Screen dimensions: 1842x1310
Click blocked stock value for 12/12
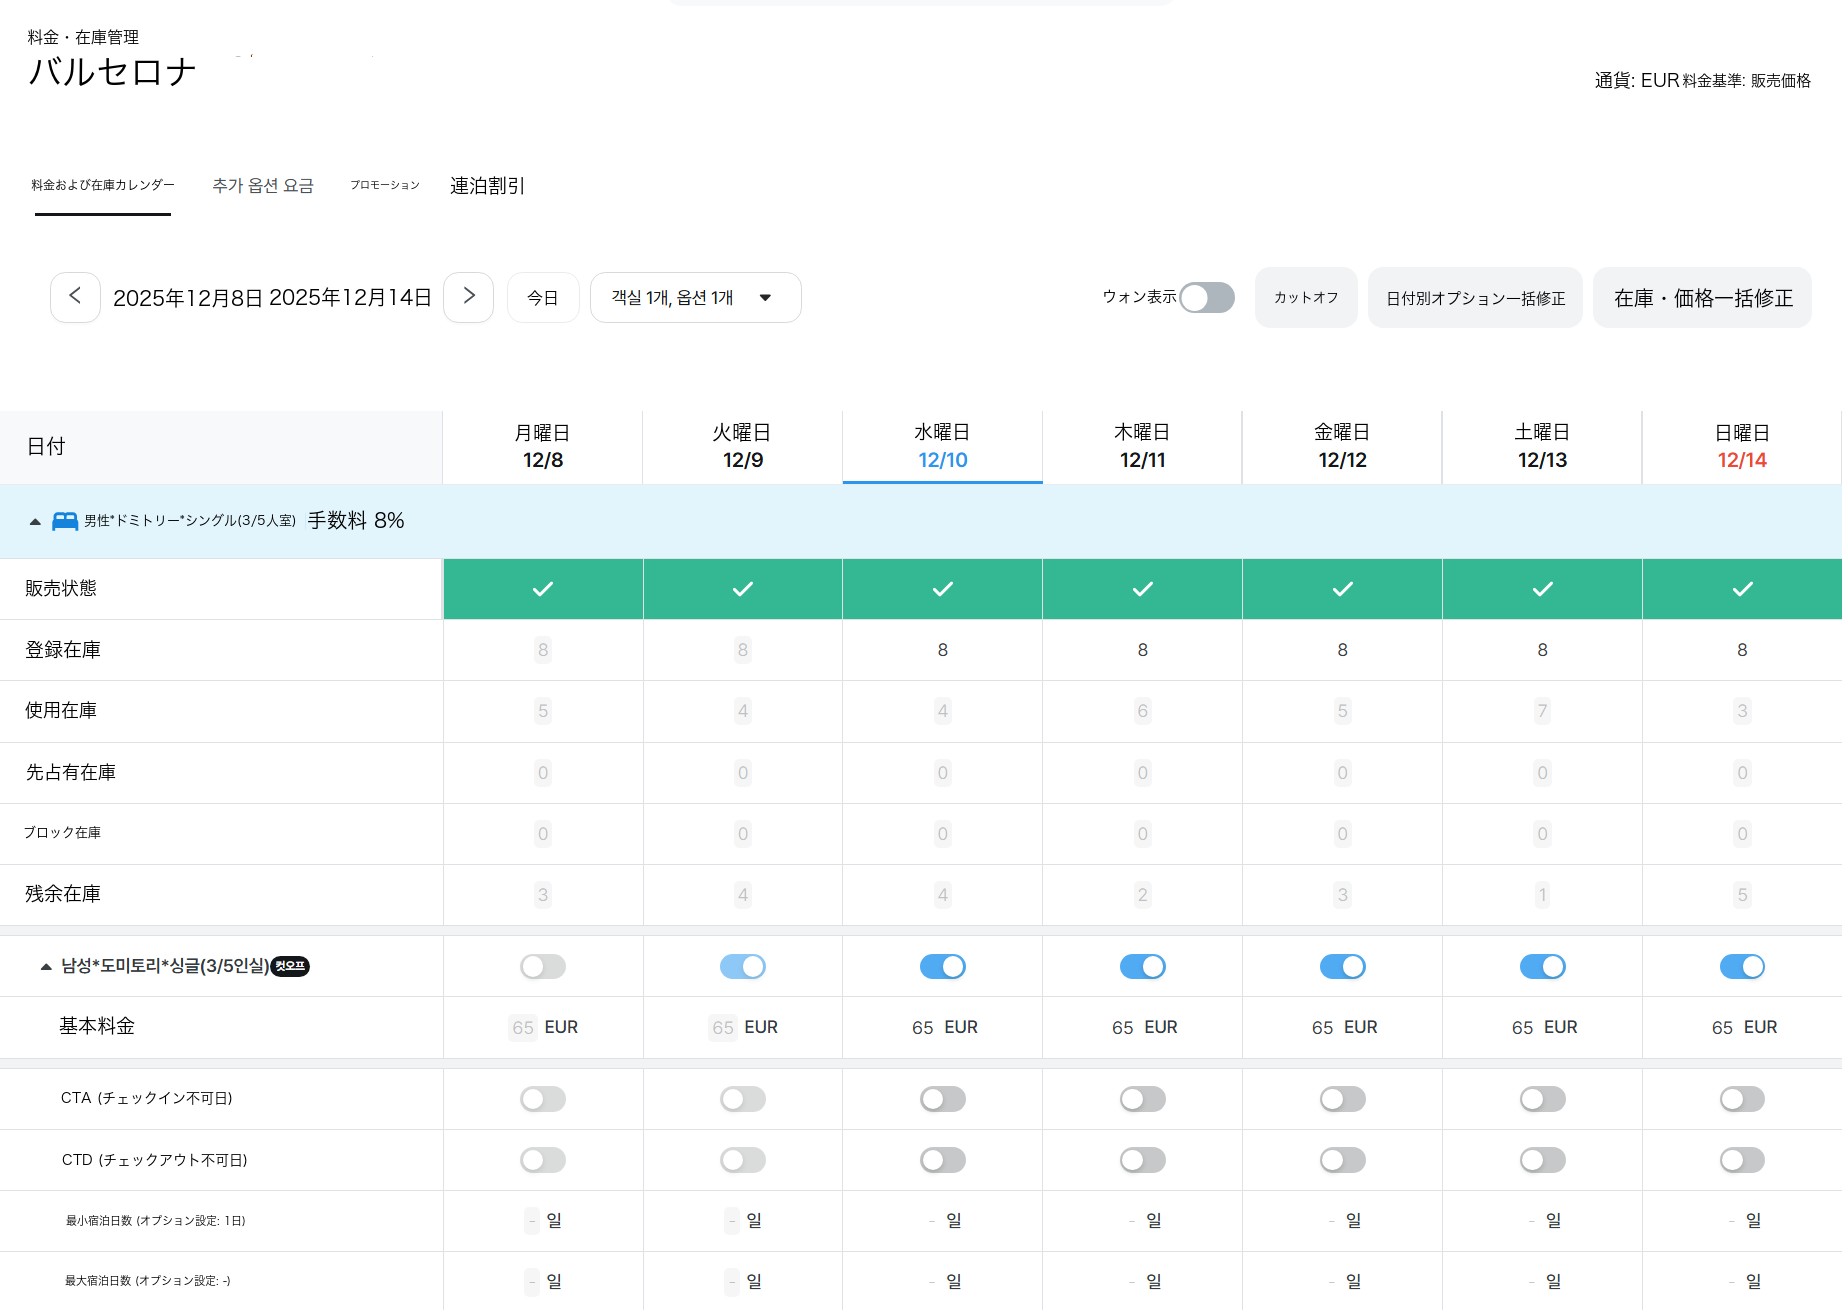pos(1343,834)
